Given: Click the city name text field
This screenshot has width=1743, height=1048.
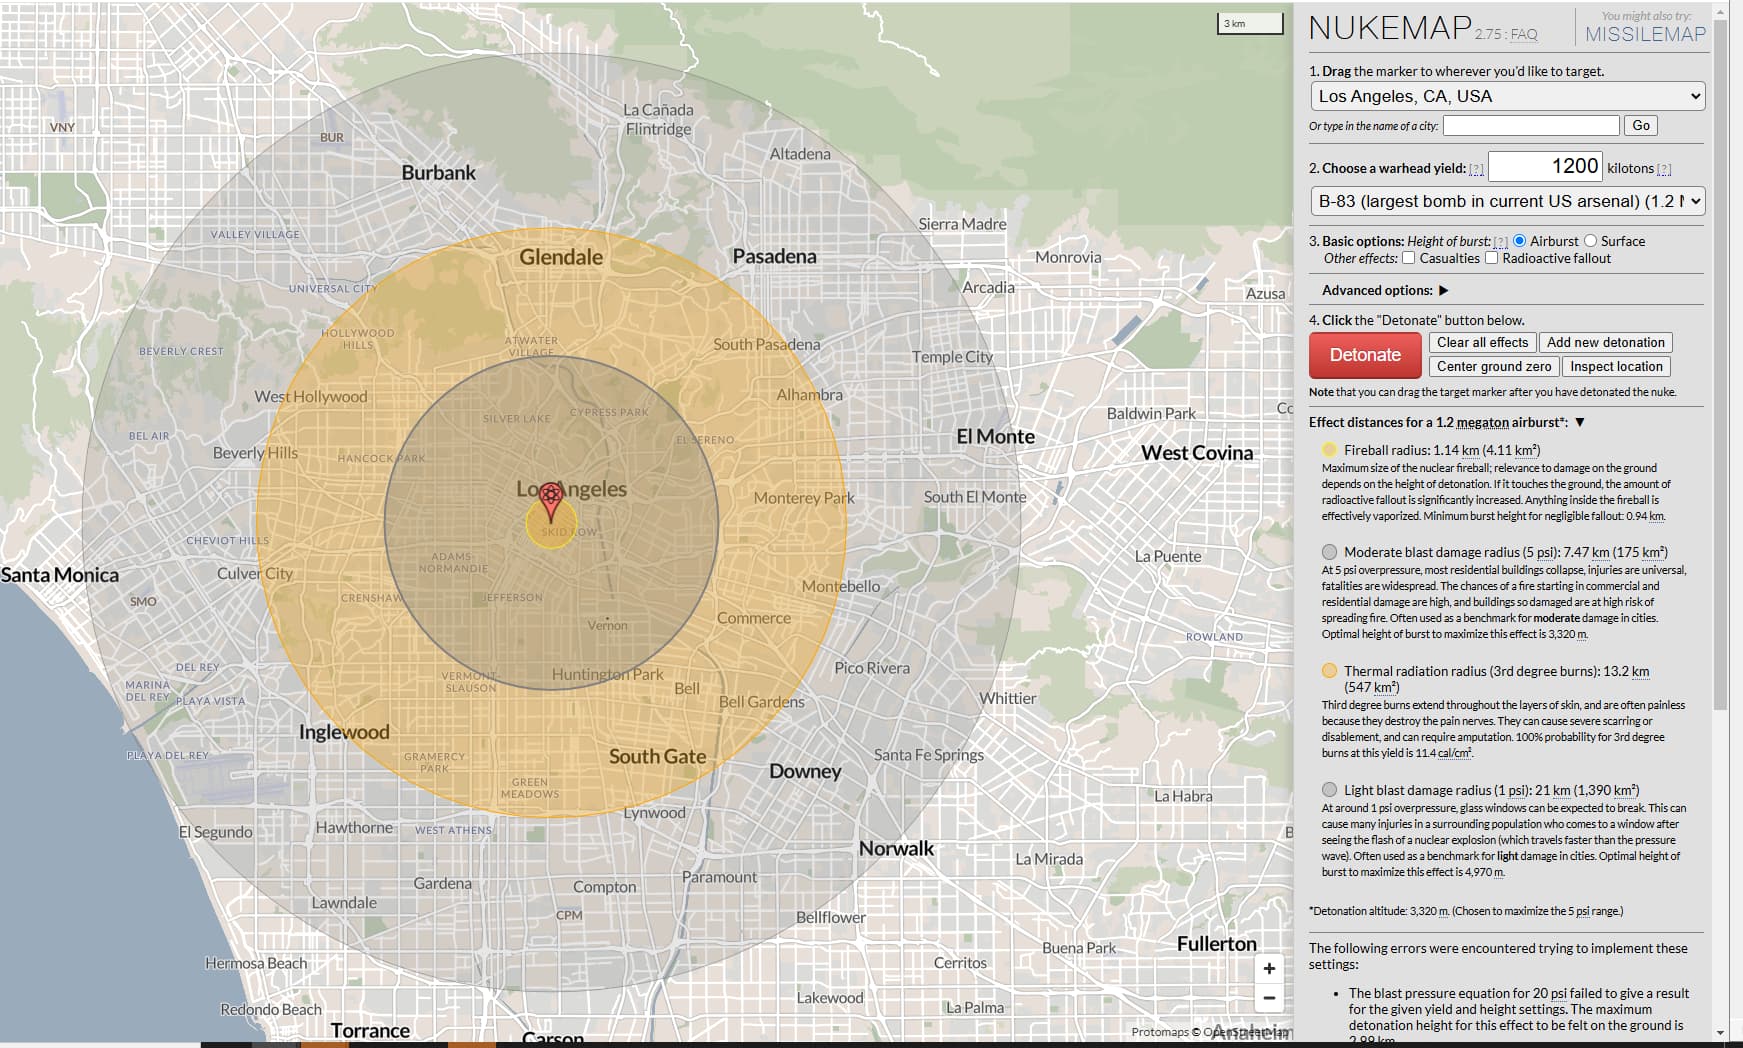Looking at the screenshot, I should coord(1530,125).
